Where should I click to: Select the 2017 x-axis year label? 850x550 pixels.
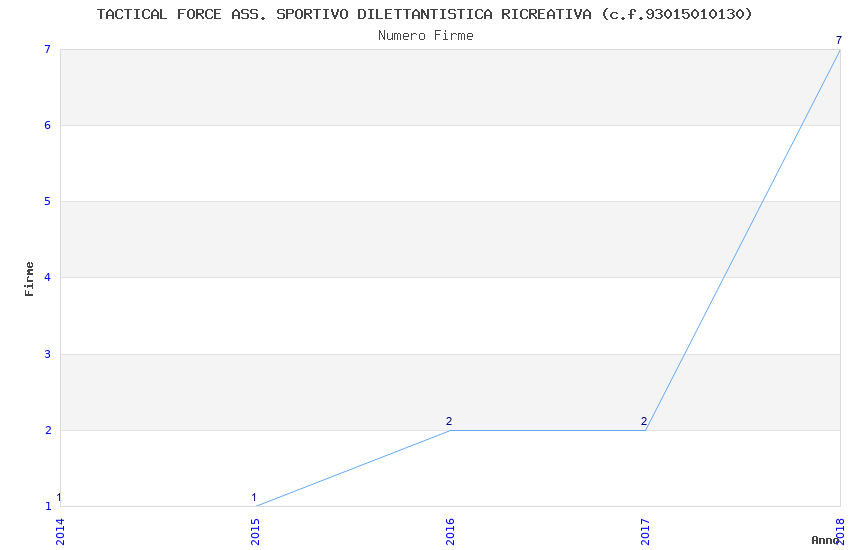tap(645, 532)
